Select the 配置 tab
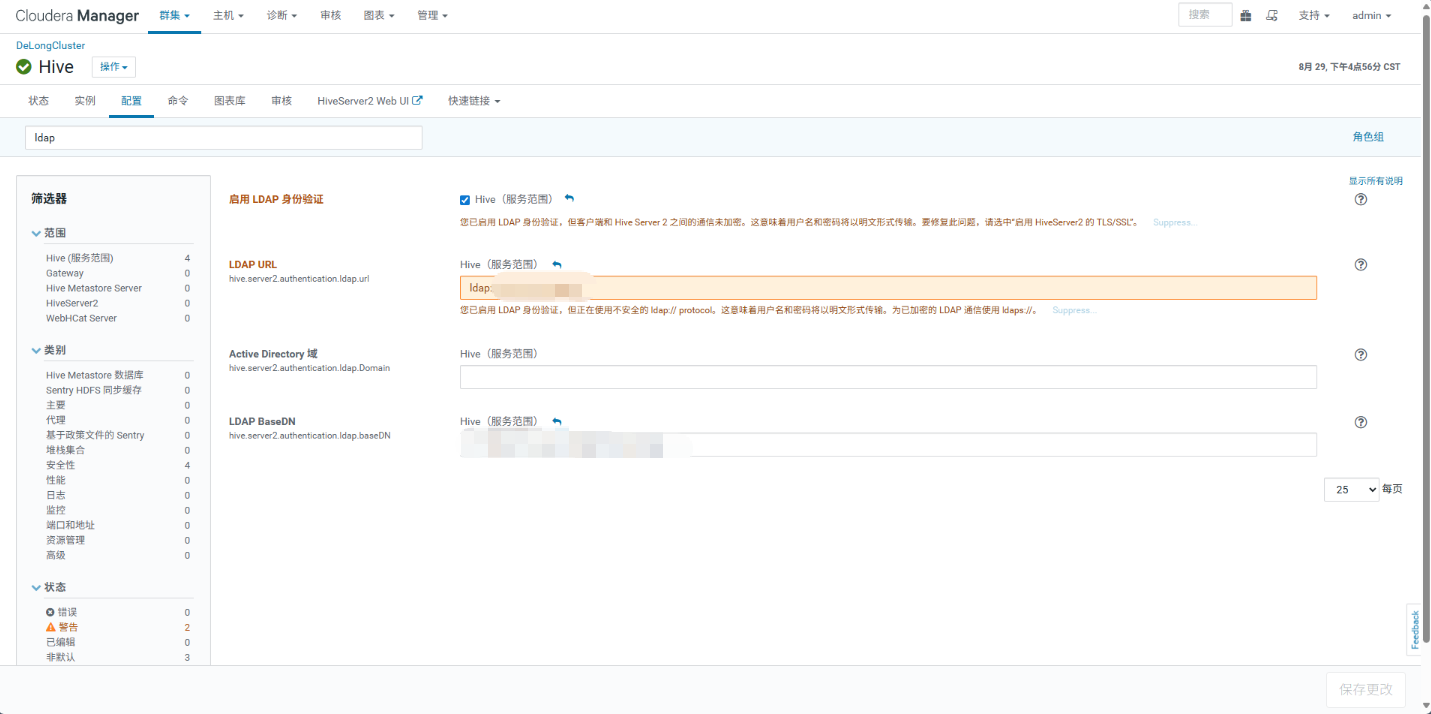 [x=132, y=101]
